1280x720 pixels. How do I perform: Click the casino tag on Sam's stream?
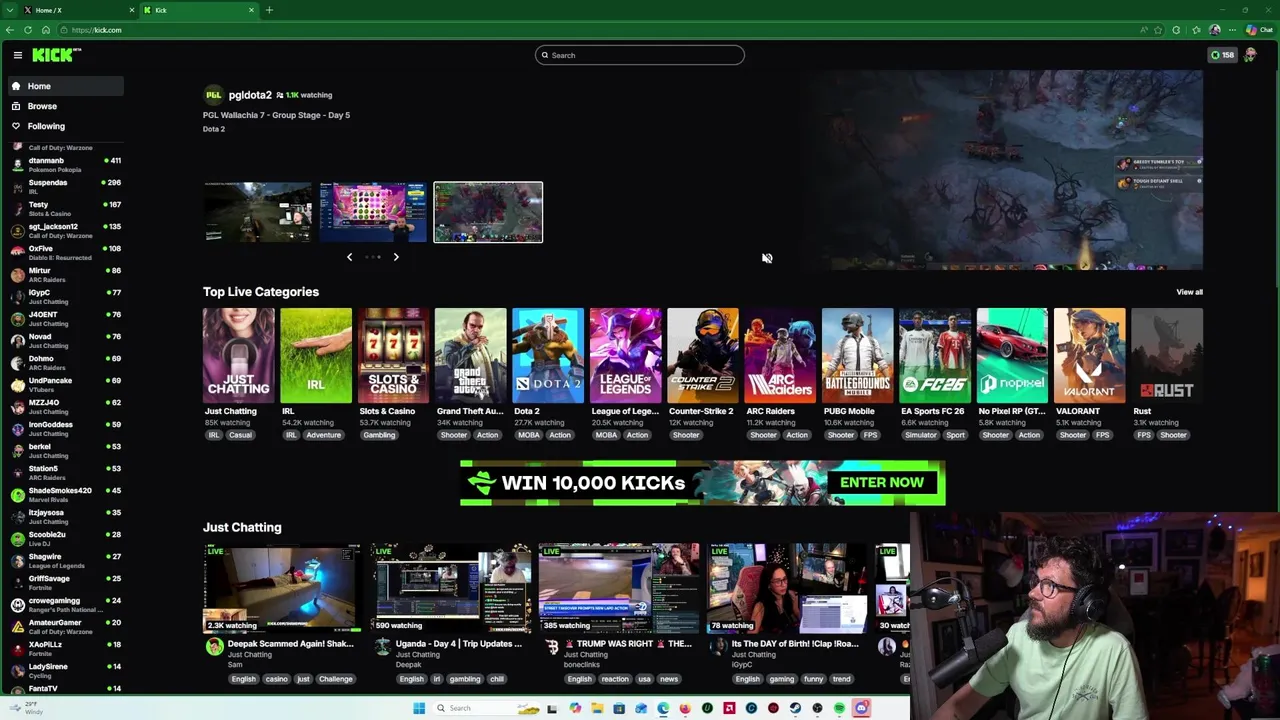tap(276, 679)
